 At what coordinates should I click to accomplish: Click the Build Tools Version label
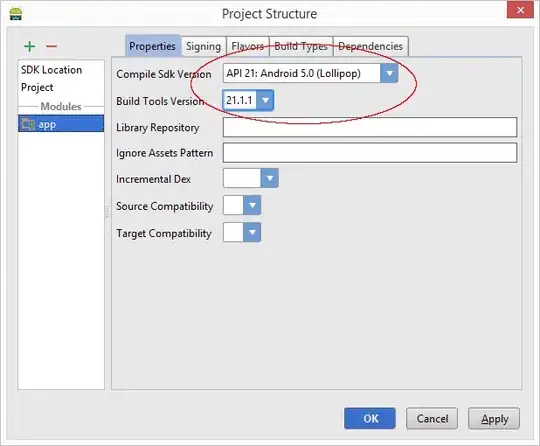(160, 101)
